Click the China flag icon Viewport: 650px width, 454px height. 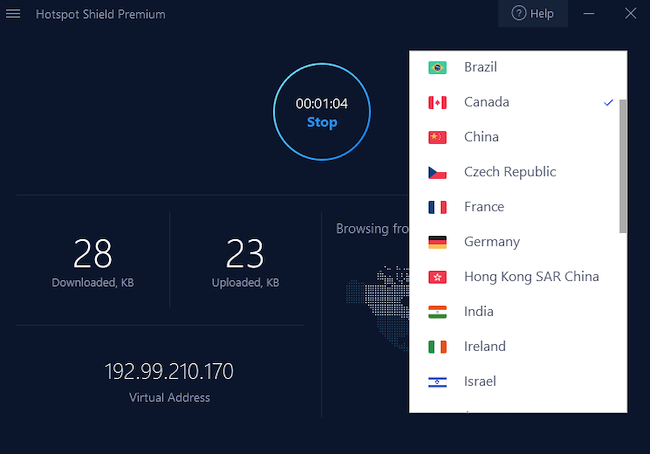(x=437, y=137)
